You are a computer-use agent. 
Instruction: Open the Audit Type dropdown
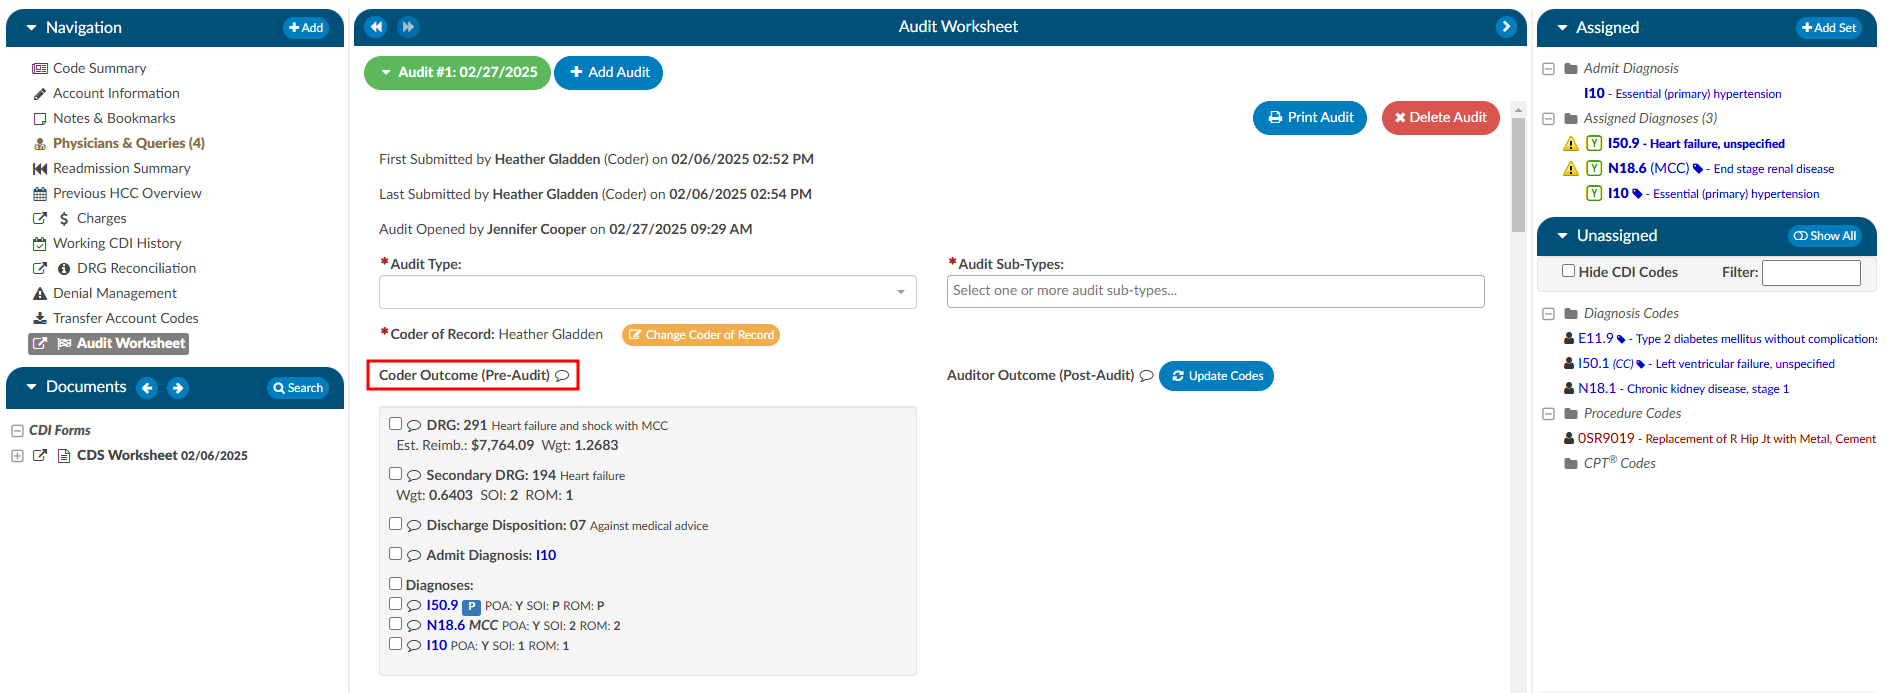[647, 292]
